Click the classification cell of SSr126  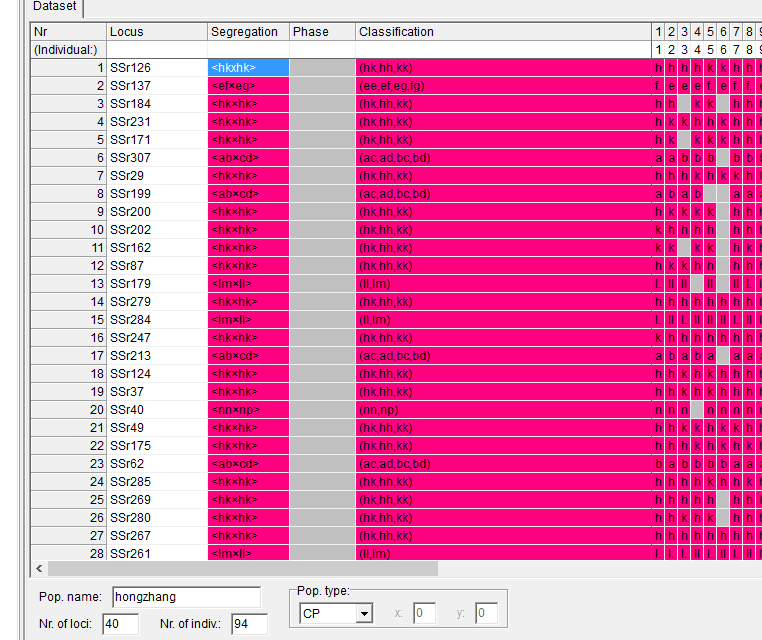click(503, 68)
